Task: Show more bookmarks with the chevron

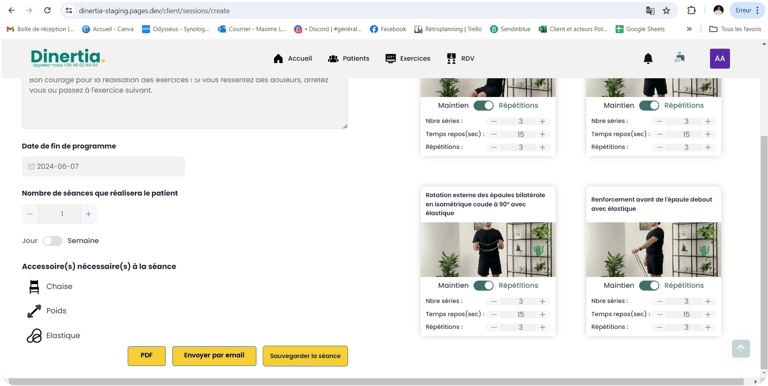Action: pos(689,29)
